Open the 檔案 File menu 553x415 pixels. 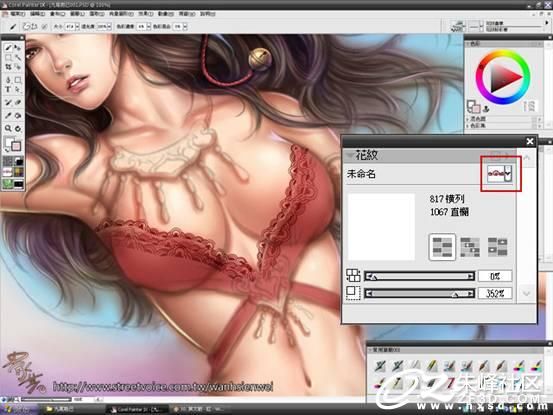[17, 14]
